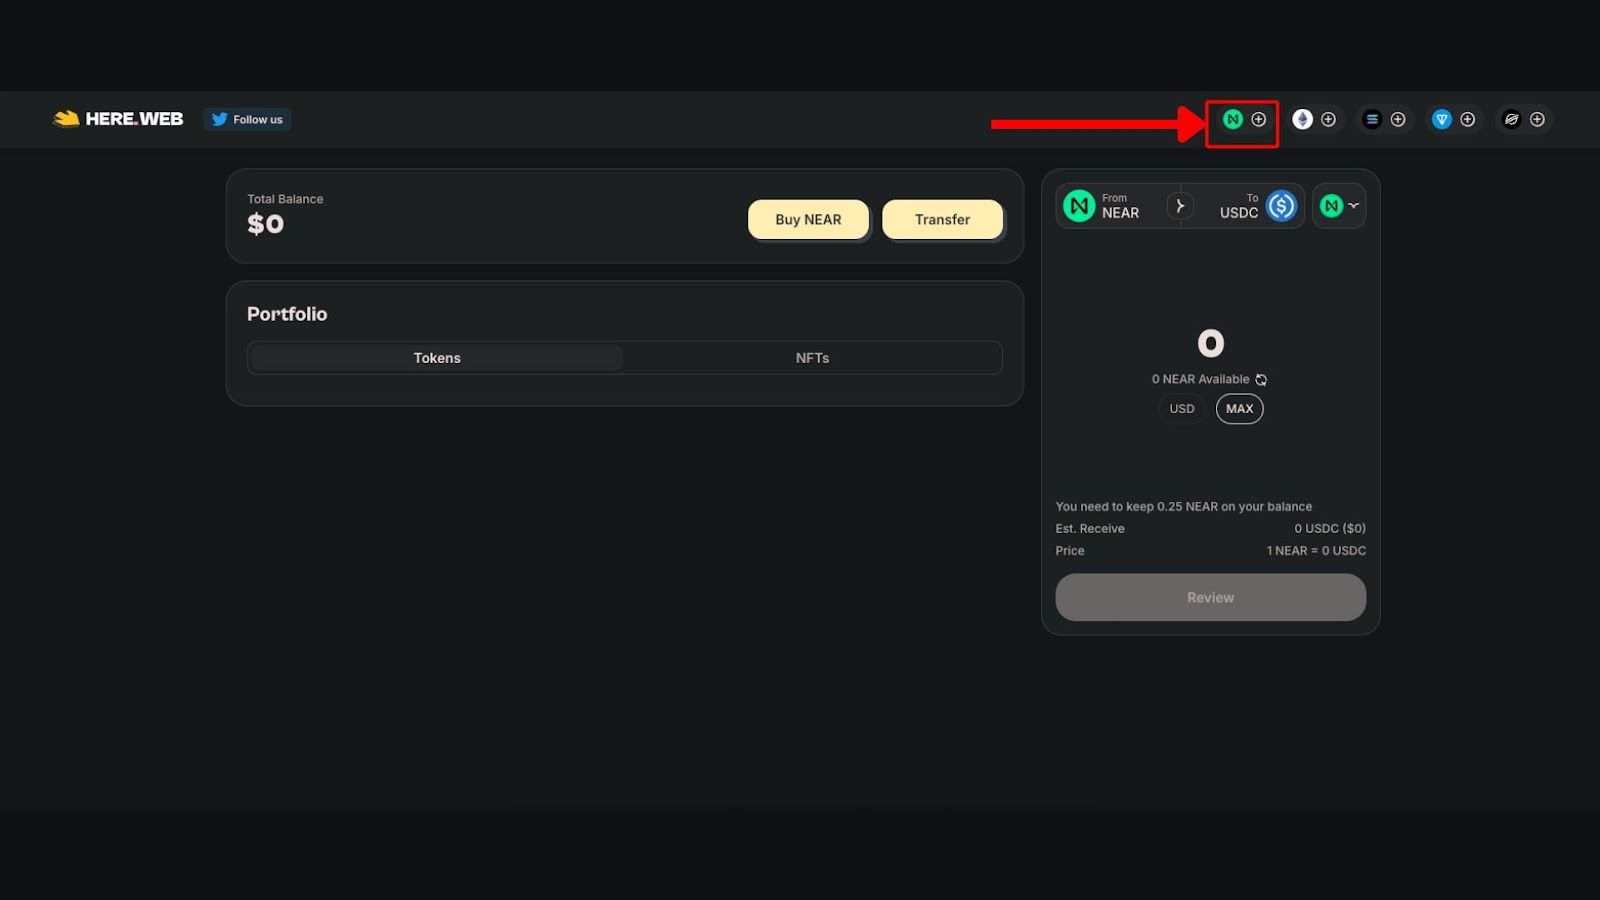Click the 'You need to keep 0.25 NEAR' notice
This screenshot has height=900, width=1600.
1184,507
